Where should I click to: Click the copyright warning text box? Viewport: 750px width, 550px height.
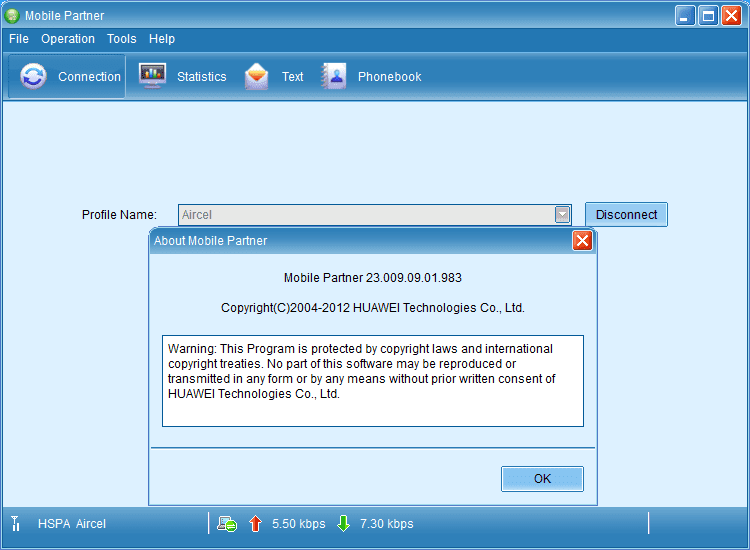click(373, 381)
